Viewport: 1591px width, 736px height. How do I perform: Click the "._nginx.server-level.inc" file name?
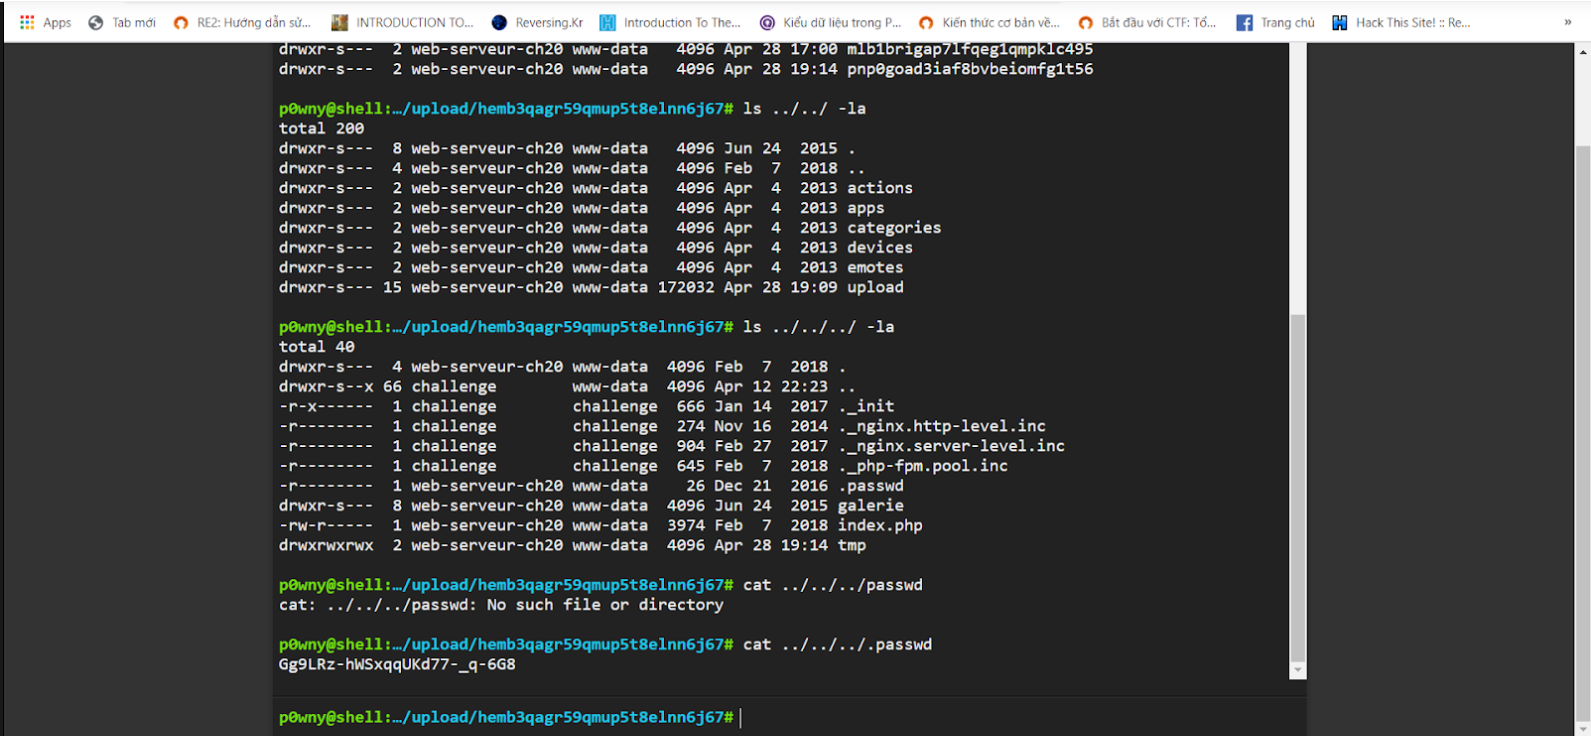(951, 446)
